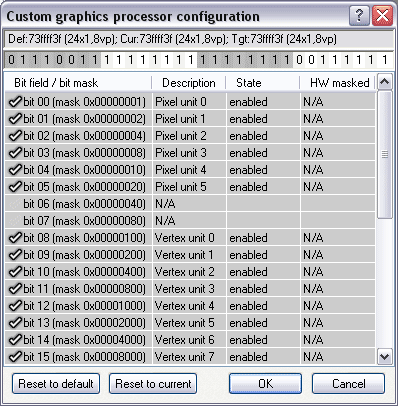
Task: Toggle bit 15 Vertex unit 7 checkmark
Action: tap(15, 357)
